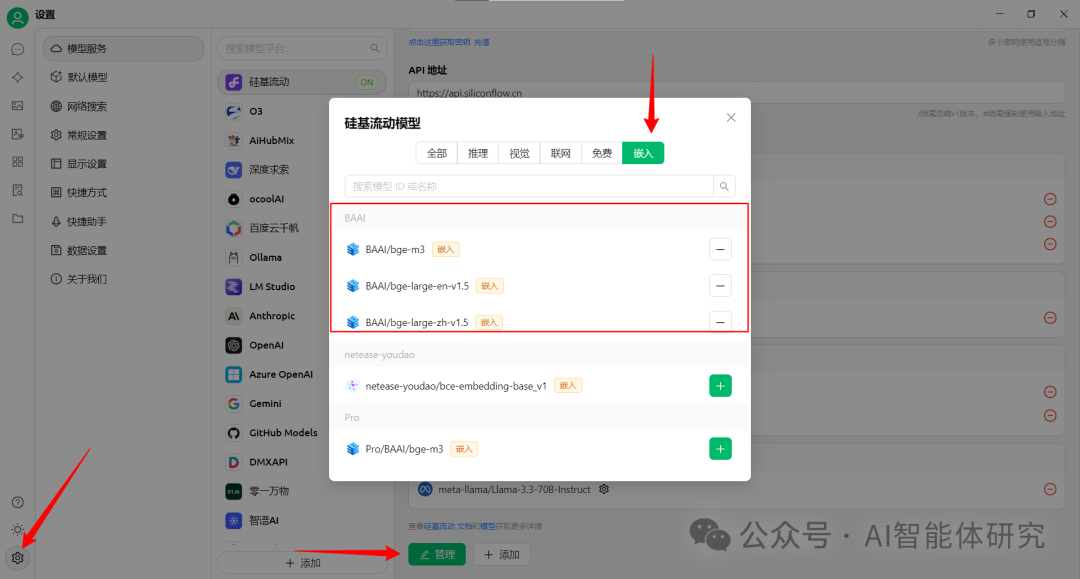
Task: Add netease-youdao/bce-embedding-base_v1 with plus button
Action: (720, 386)
